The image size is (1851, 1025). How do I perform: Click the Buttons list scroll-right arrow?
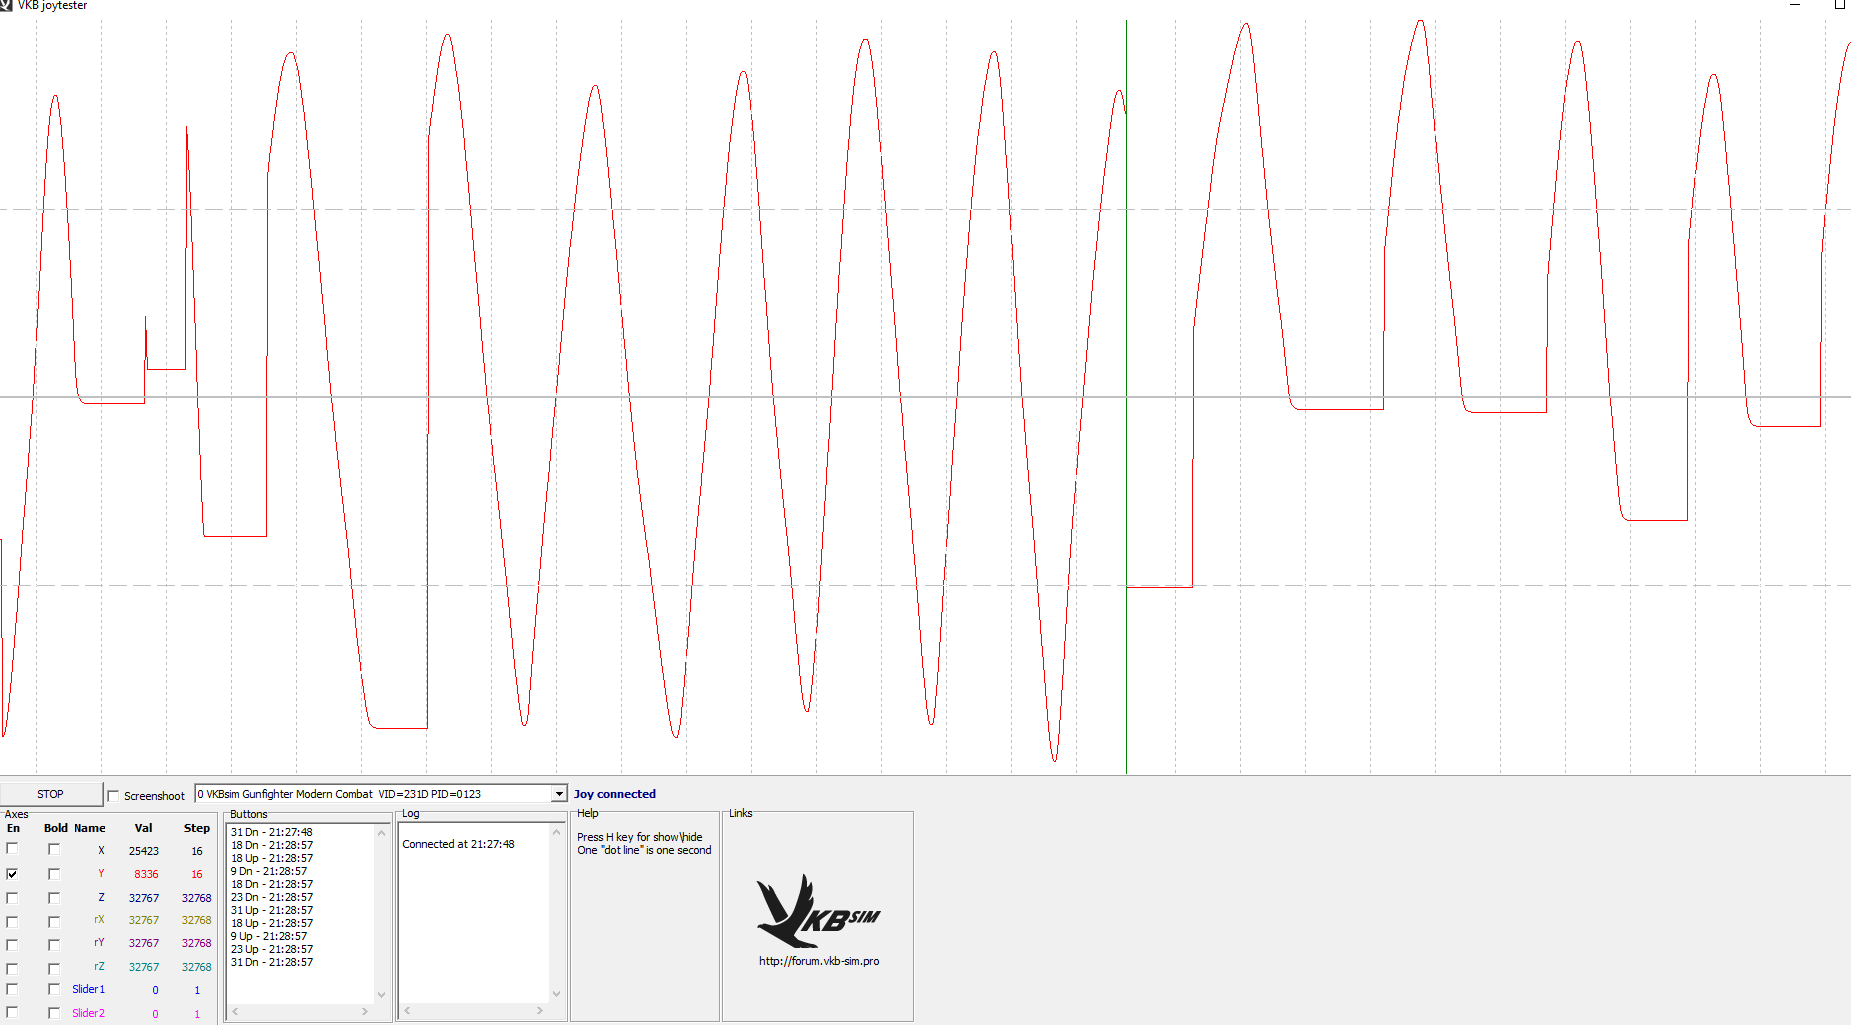tap(365, 1011)
